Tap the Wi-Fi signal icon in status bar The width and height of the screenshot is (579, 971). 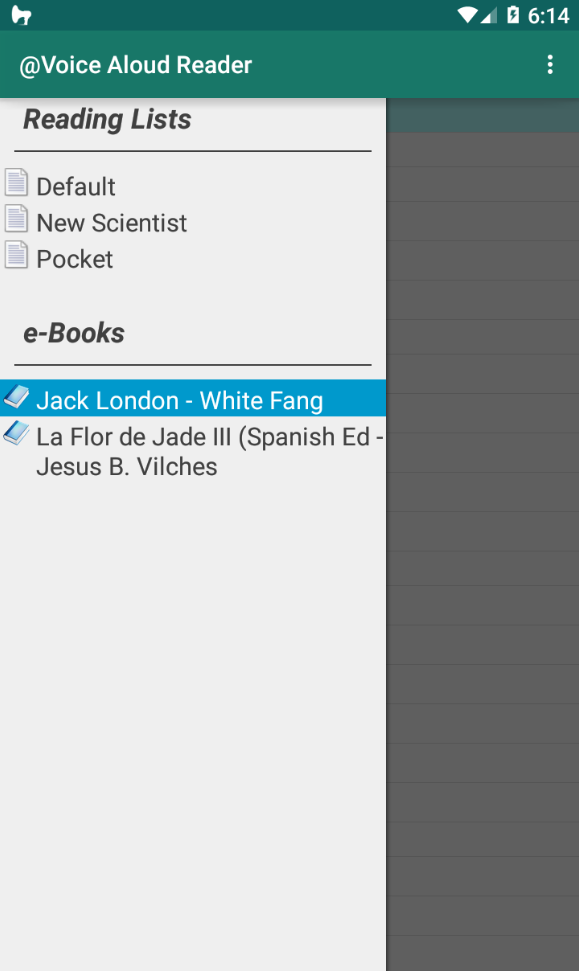pos(467,15)
